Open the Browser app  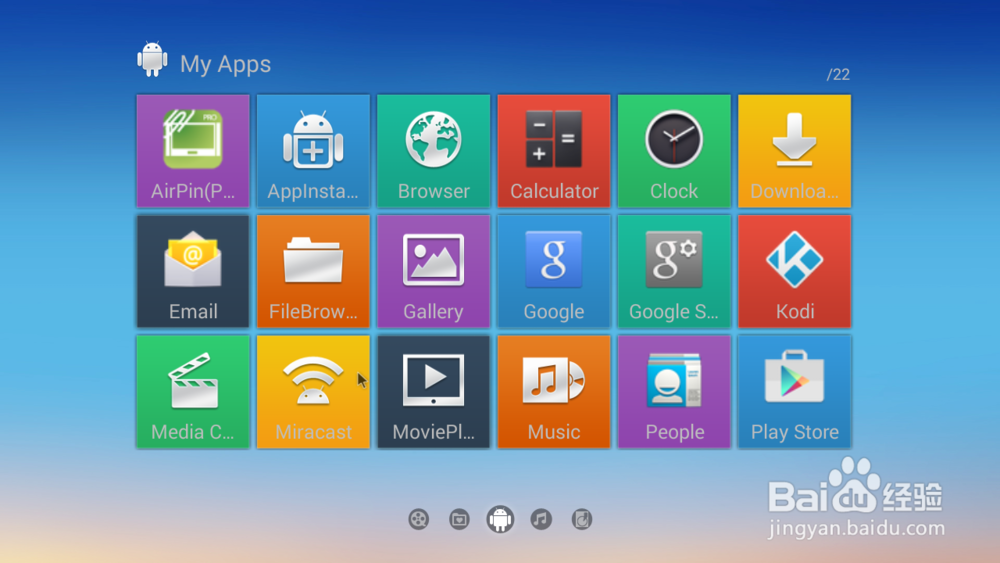point(434,151)
